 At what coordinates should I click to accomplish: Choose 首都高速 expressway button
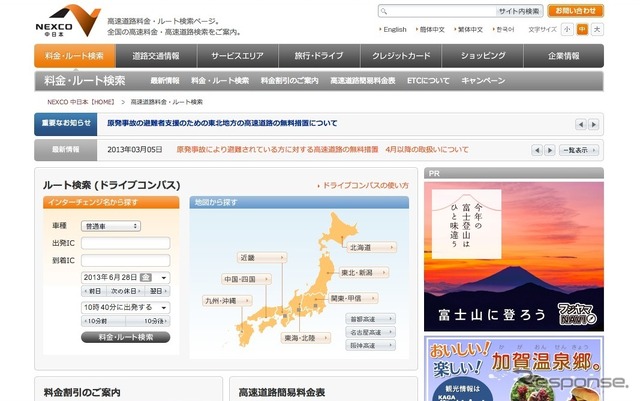coord(371,319)
